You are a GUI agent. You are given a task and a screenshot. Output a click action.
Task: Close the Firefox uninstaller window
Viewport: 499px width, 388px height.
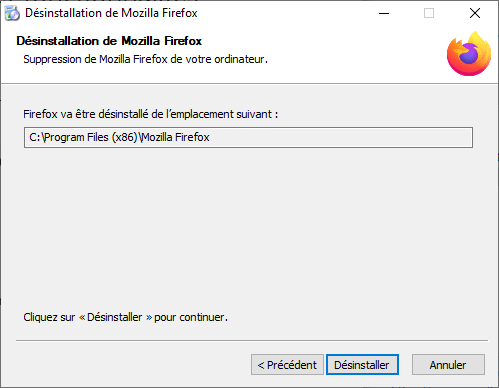pyautogui.click(x=475, y=13)
